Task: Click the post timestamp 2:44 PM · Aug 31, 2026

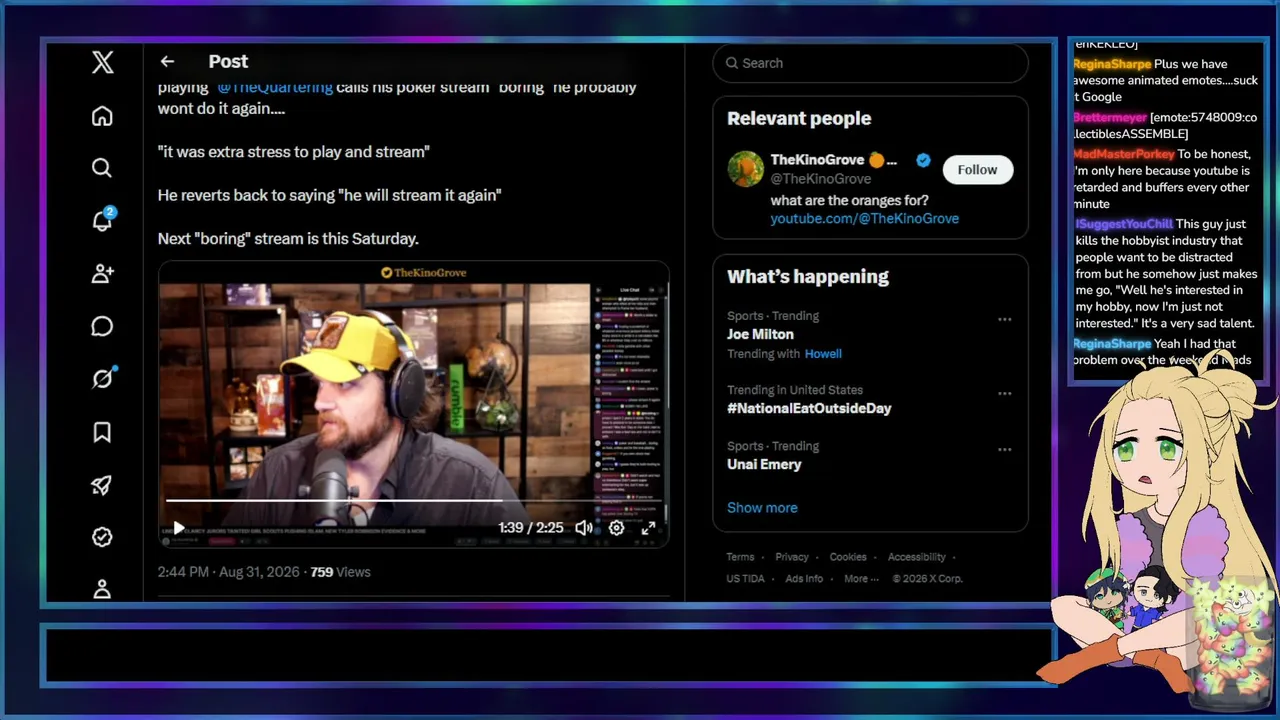Action: click(229, 572)
